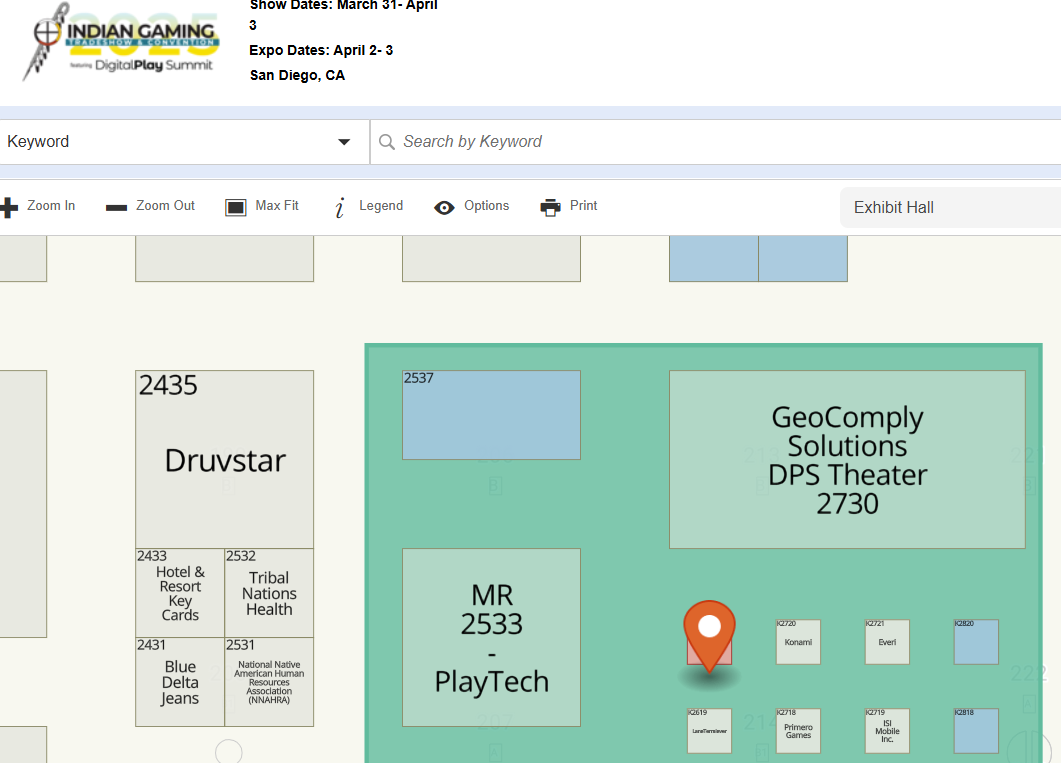1061x763 pixels.
Task: Click the Options label
Action: 487,206
